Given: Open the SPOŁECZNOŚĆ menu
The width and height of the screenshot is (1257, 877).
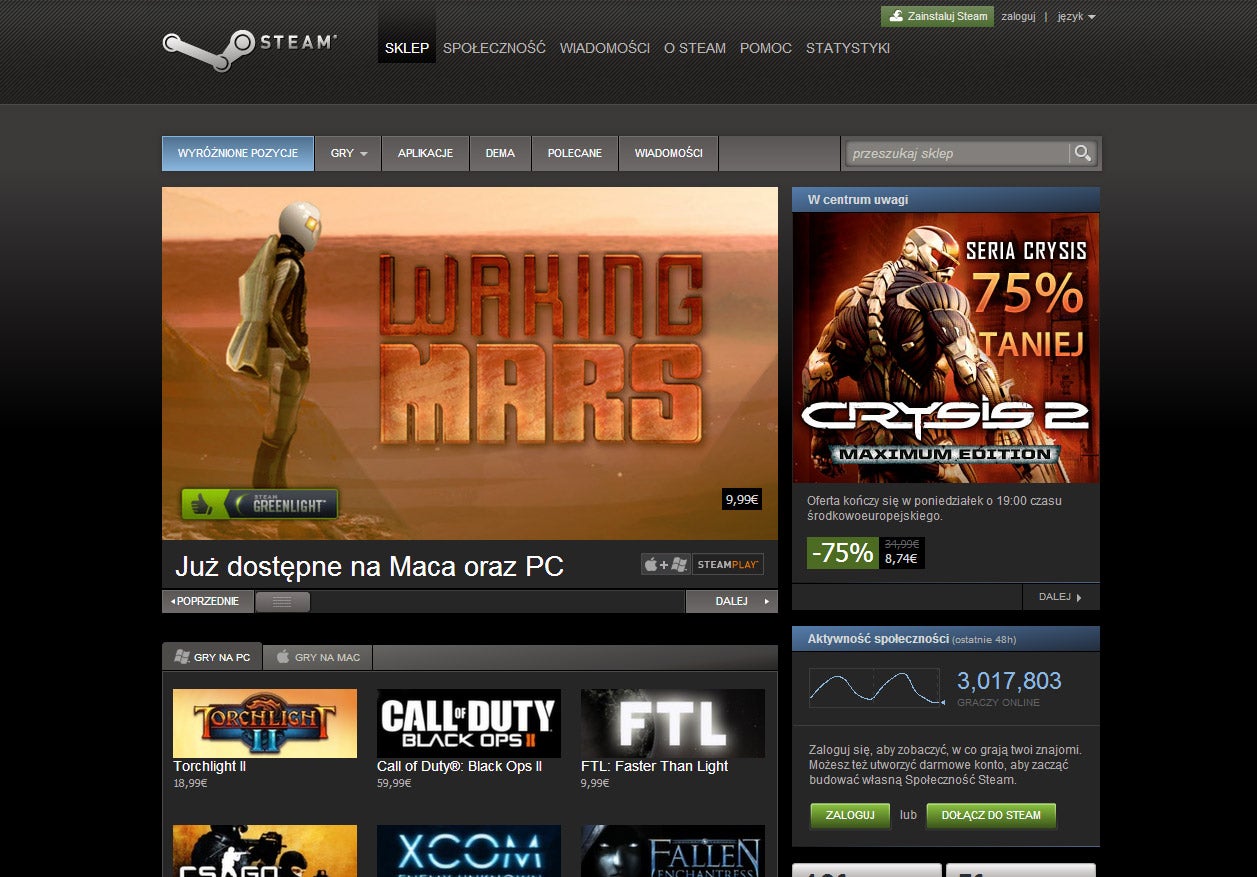Looking at the screenshot, I should (494, 48).
